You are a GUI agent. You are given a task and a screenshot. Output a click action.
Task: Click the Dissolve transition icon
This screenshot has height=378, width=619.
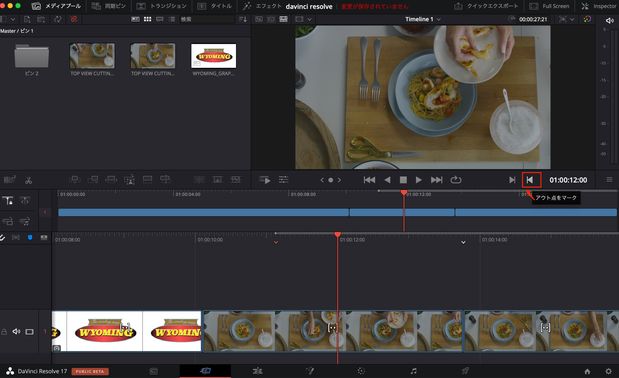(217, 180)
